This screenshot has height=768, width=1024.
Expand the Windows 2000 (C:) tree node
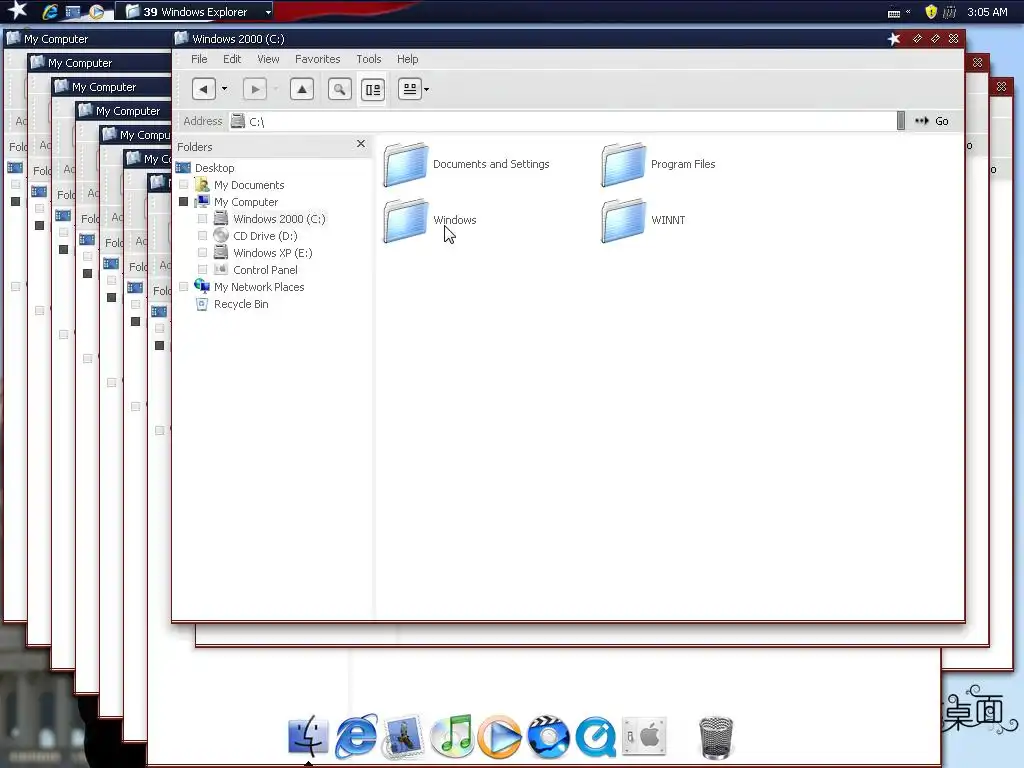[202, 219]
